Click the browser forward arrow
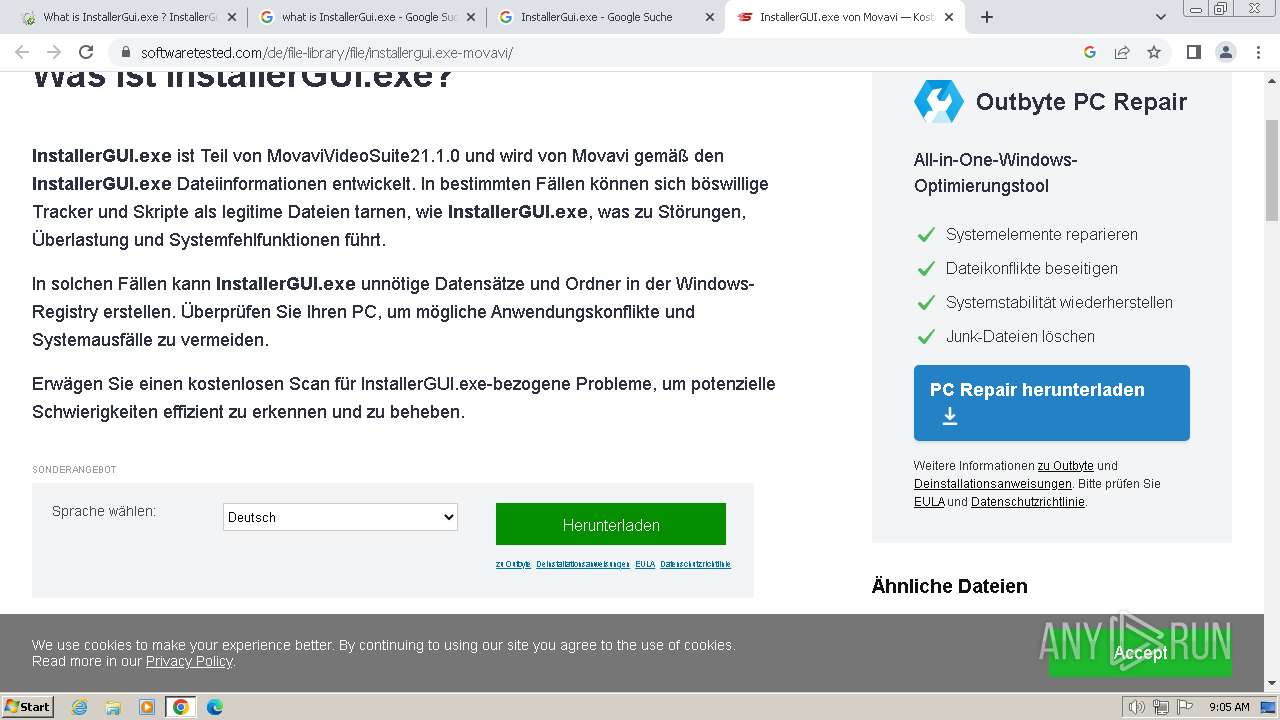 [x=54, y=52]
